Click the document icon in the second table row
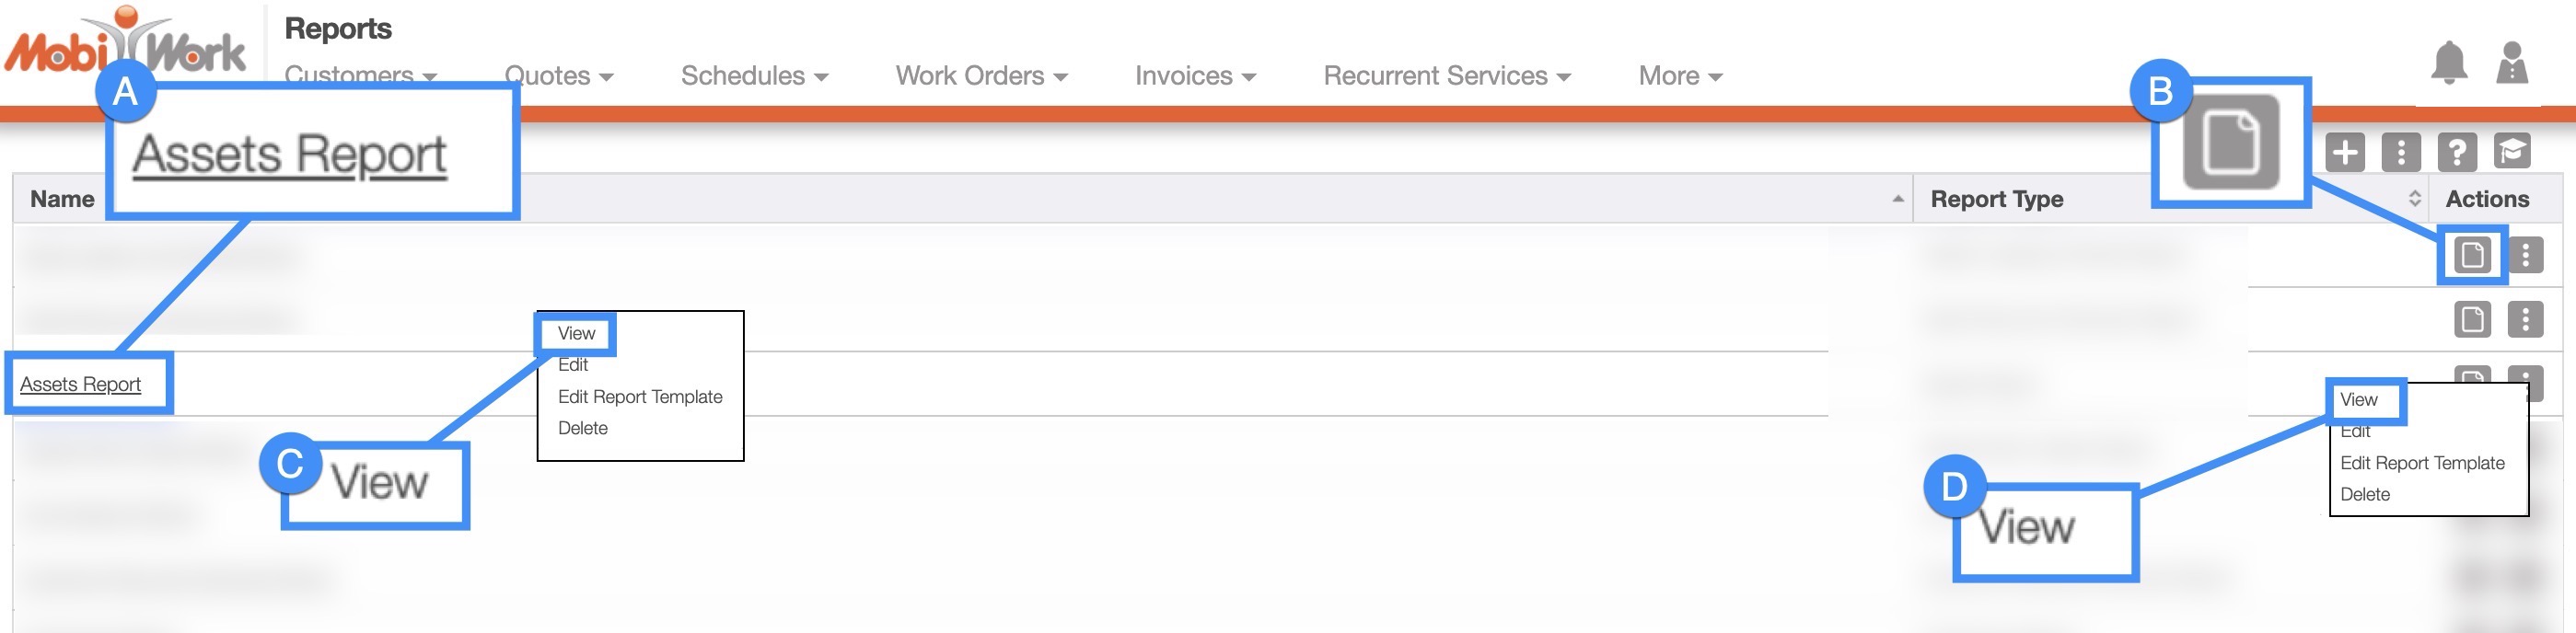This screenshot has height=633, width=2576. coord(2472,320)
